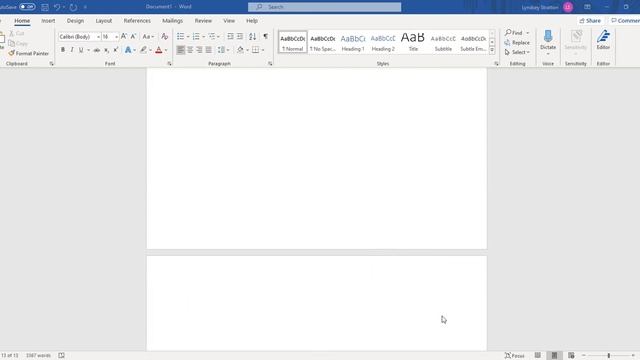Open the Design tab
The width and height of the screenshot is (640, 360).
tap(75, 20)
